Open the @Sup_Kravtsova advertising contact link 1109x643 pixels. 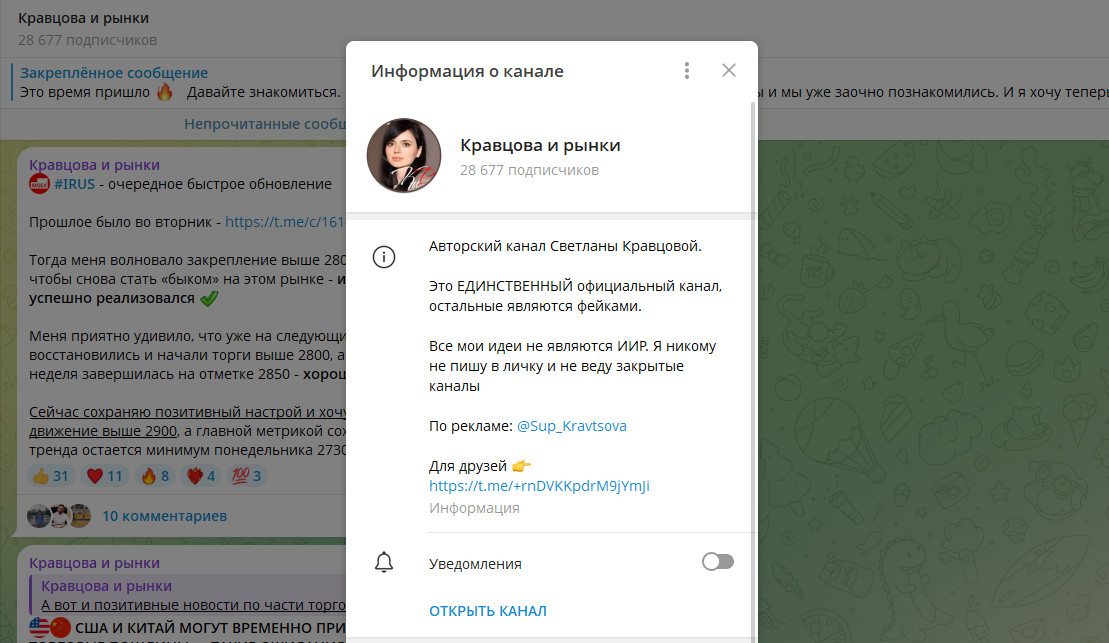point(571,426)
